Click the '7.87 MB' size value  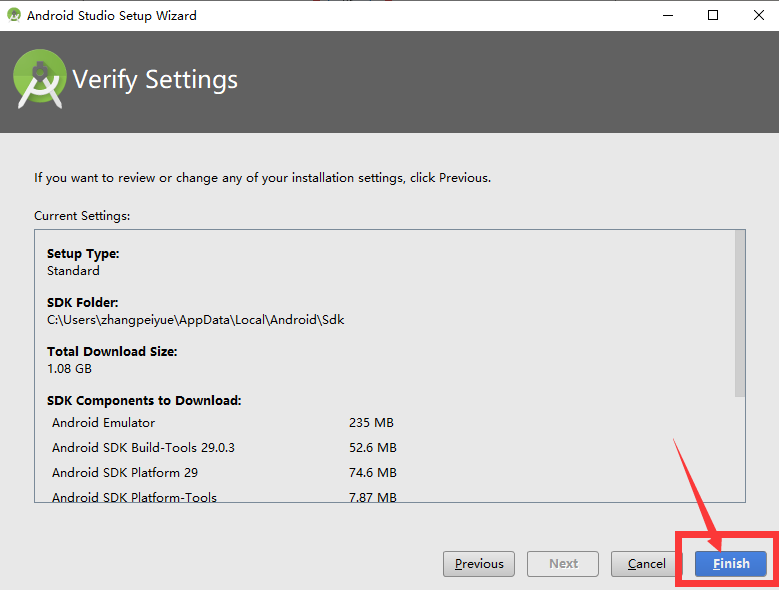pos(373,497)
